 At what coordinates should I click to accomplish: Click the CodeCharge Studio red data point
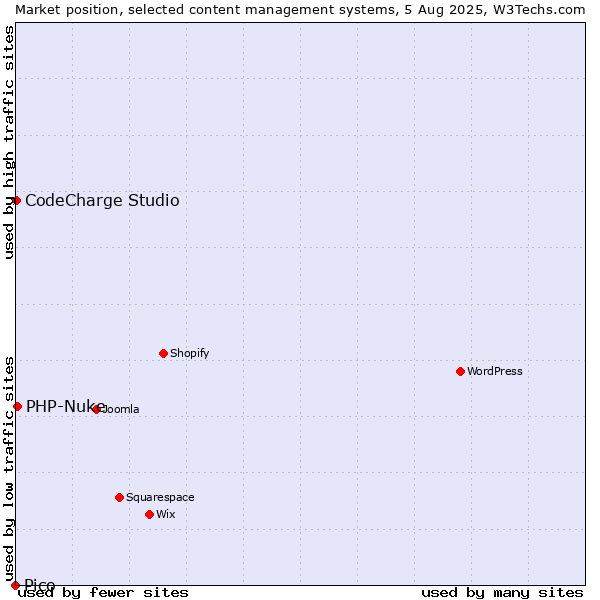(x=16, y=201)
